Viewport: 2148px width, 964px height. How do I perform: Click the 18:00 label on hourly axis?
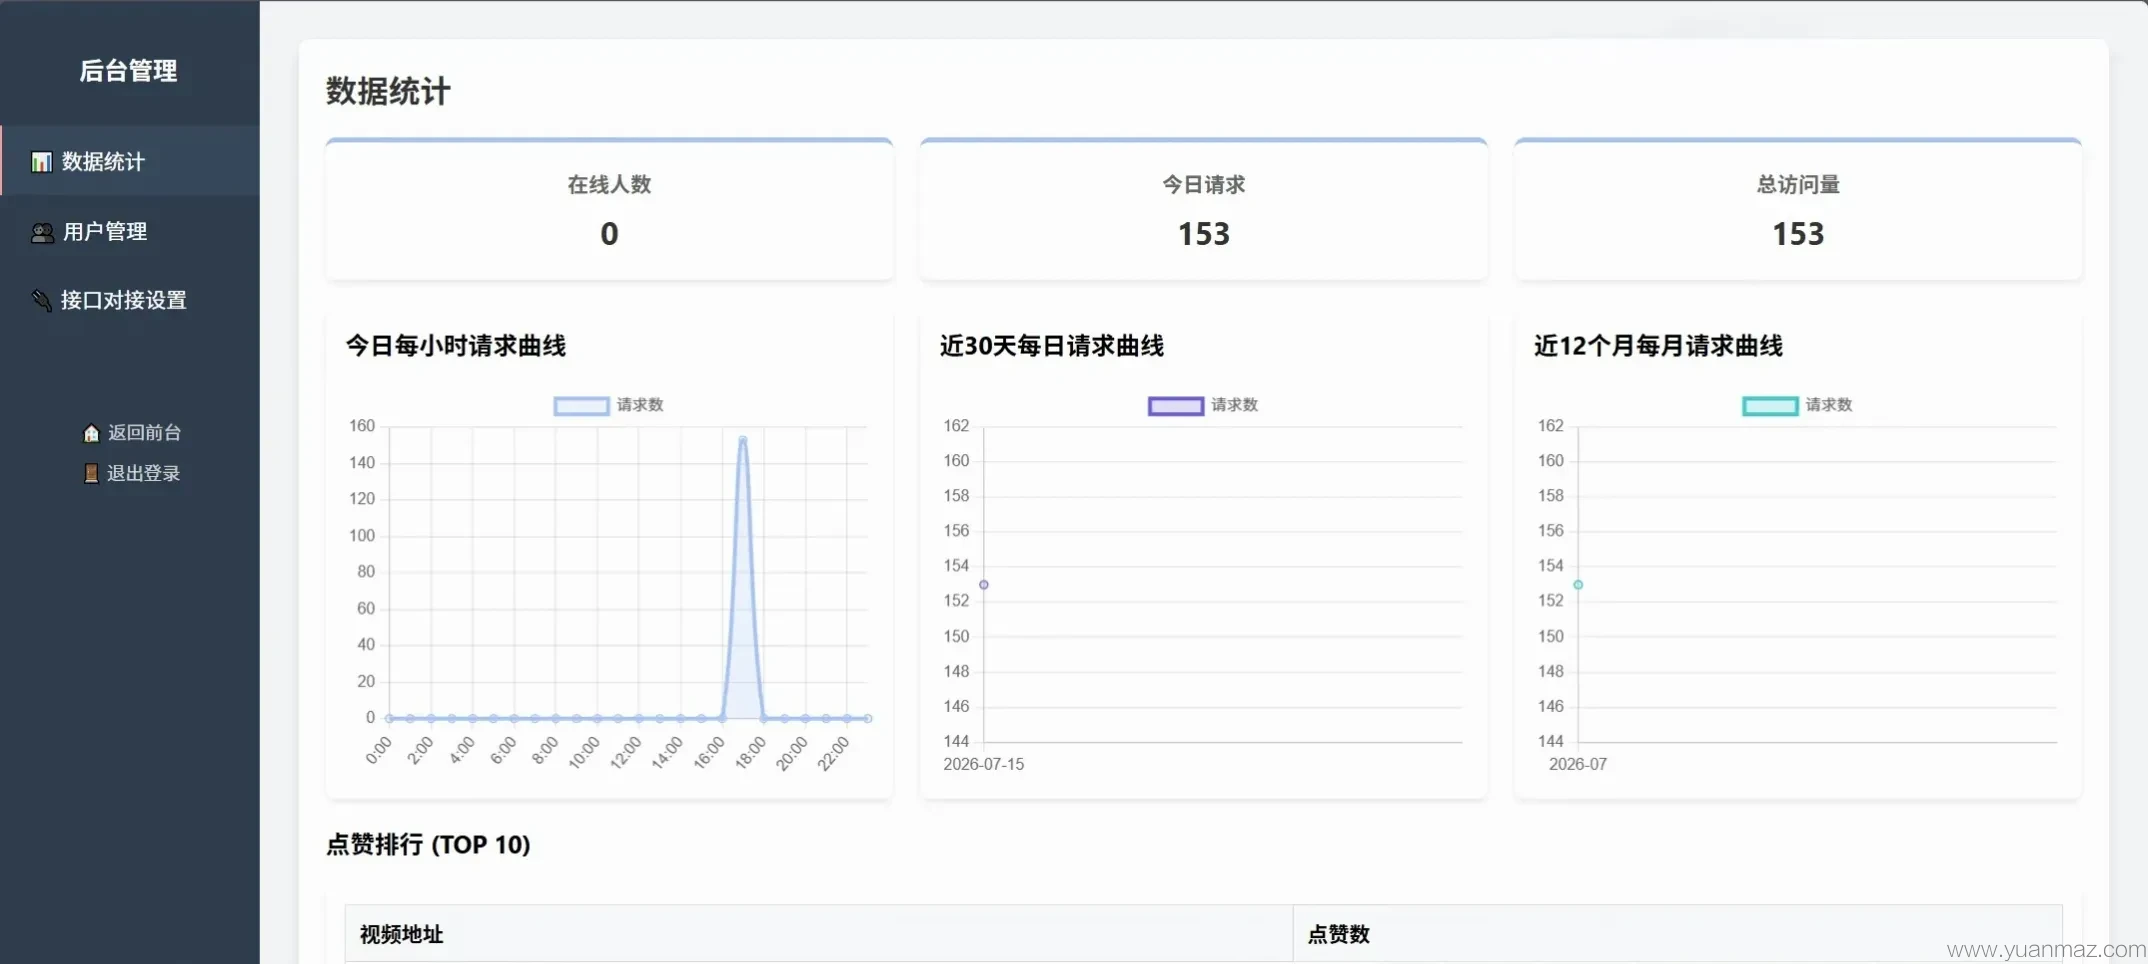pyautogui.click(x=751, y=751)
